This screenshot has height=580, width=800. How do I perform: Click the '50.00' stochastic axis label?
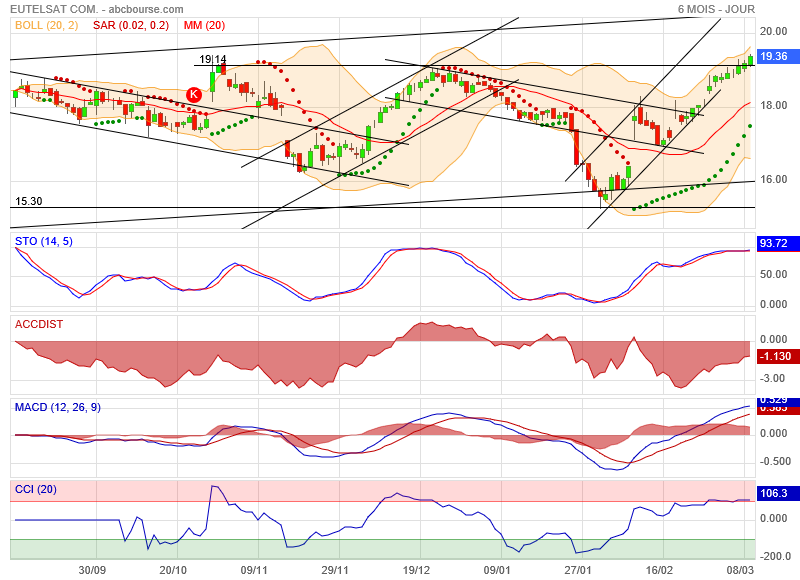773,274
